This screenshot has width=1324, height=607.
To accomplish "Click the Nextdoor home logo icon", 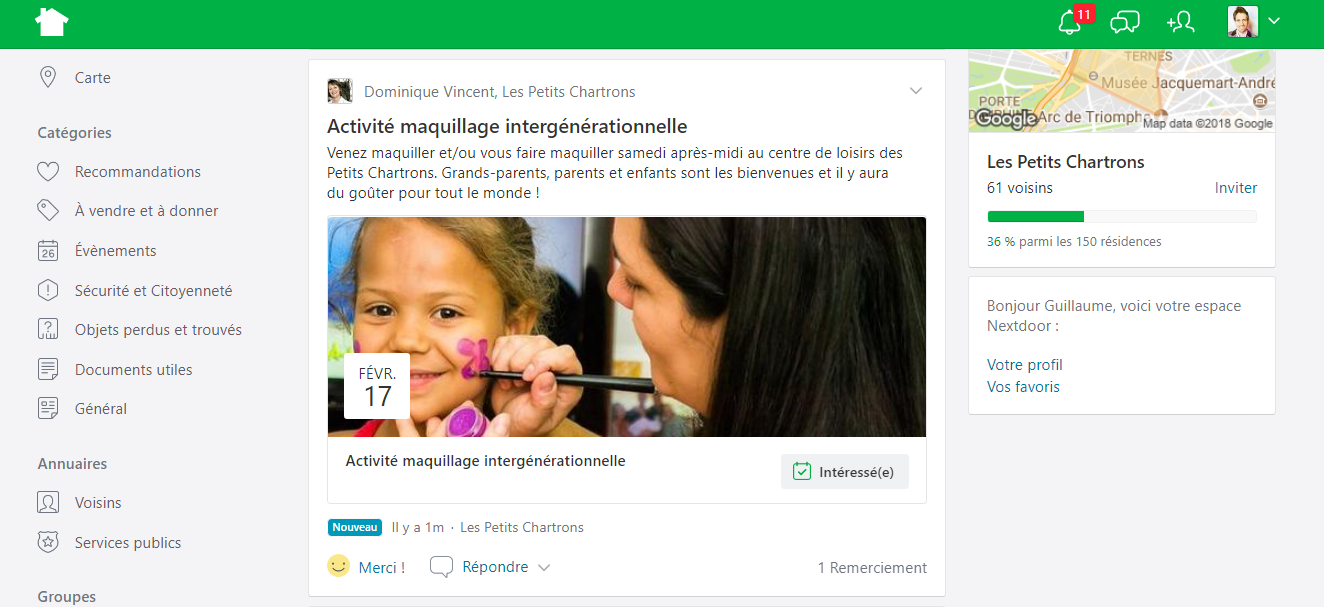I will [x=52, y=22].
